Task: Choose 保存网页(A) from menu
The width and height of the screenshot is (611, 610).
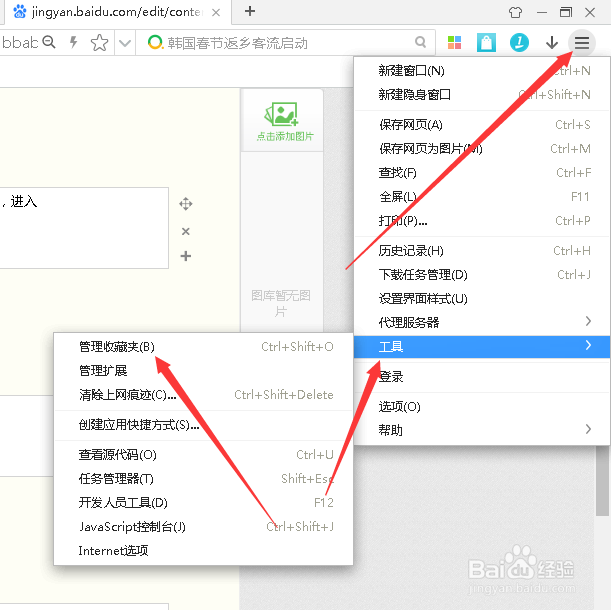Action: [x=482, y=125]
